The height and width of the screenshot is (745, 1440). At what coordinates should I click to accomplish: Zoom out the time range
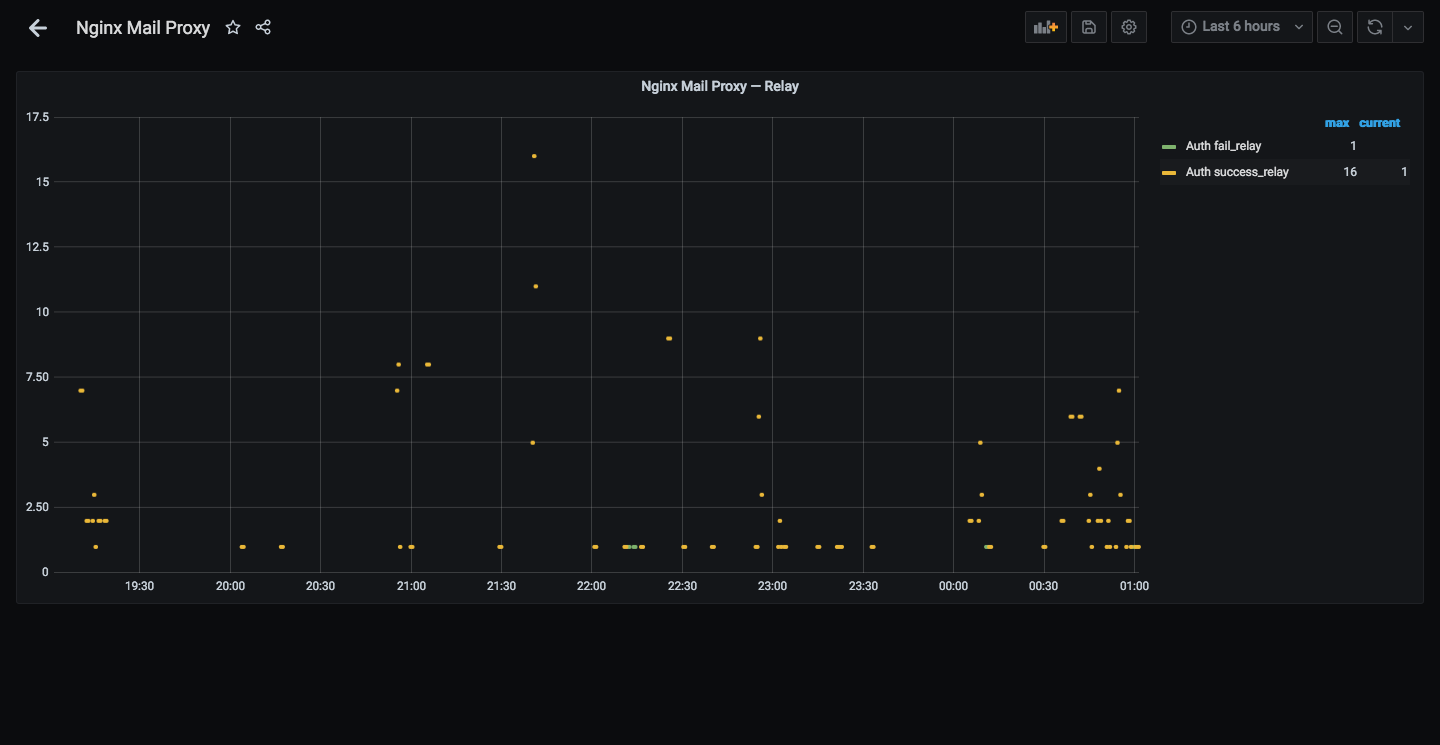pos(1335,27)
